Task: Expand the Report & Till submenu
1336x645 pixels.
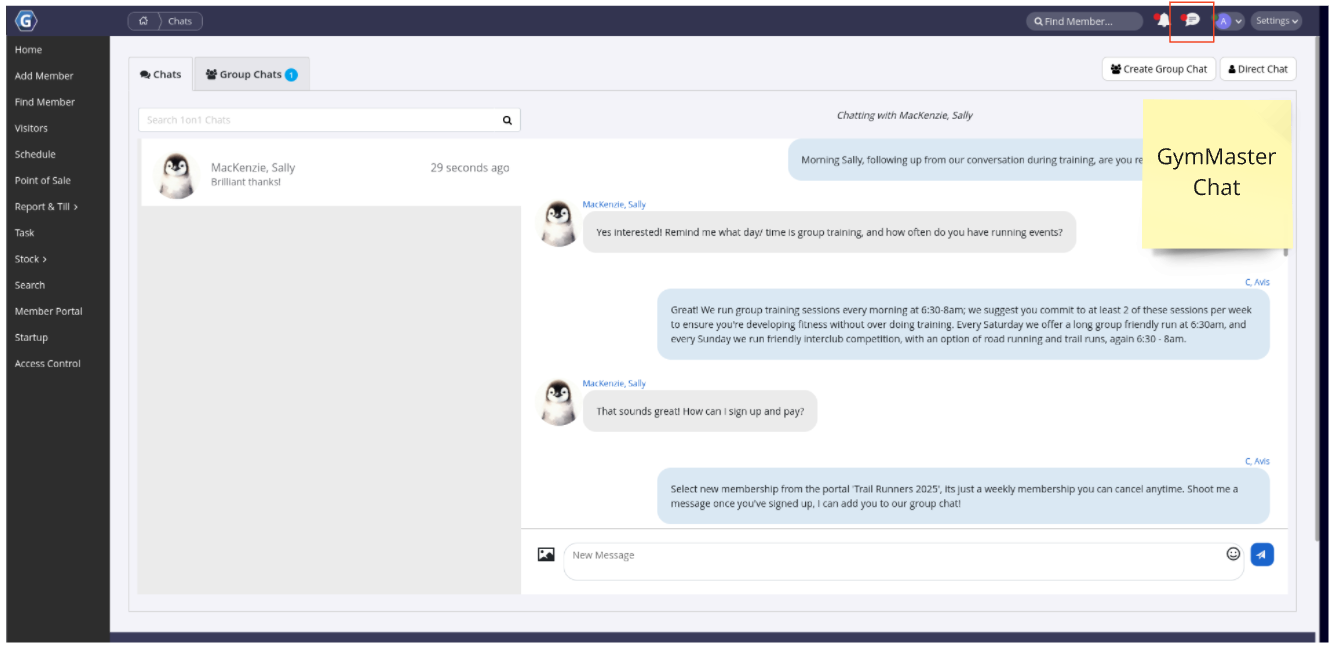Action: tap(46, 207)
